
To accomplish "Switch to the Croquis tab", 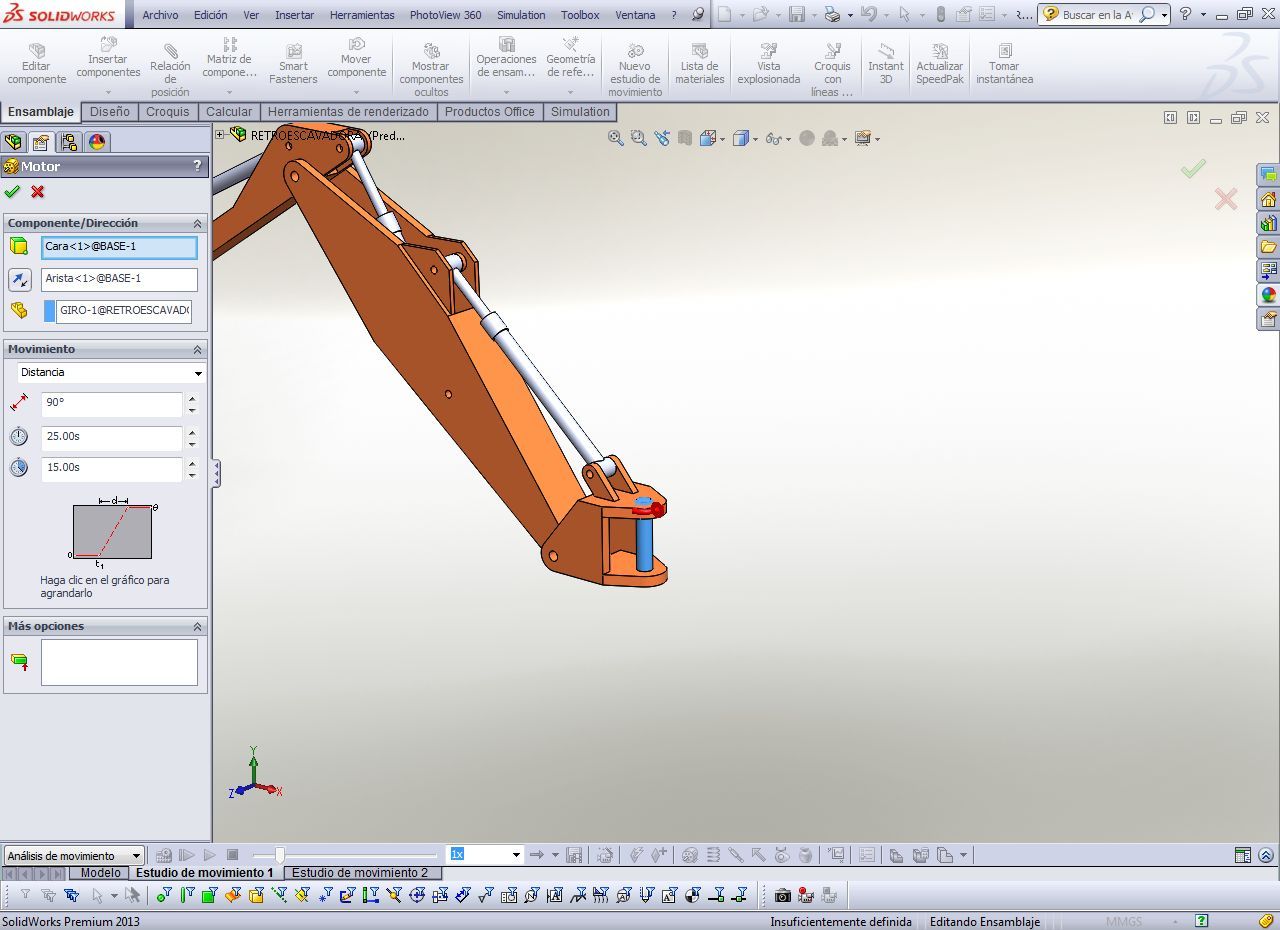I will pos(168,112).
